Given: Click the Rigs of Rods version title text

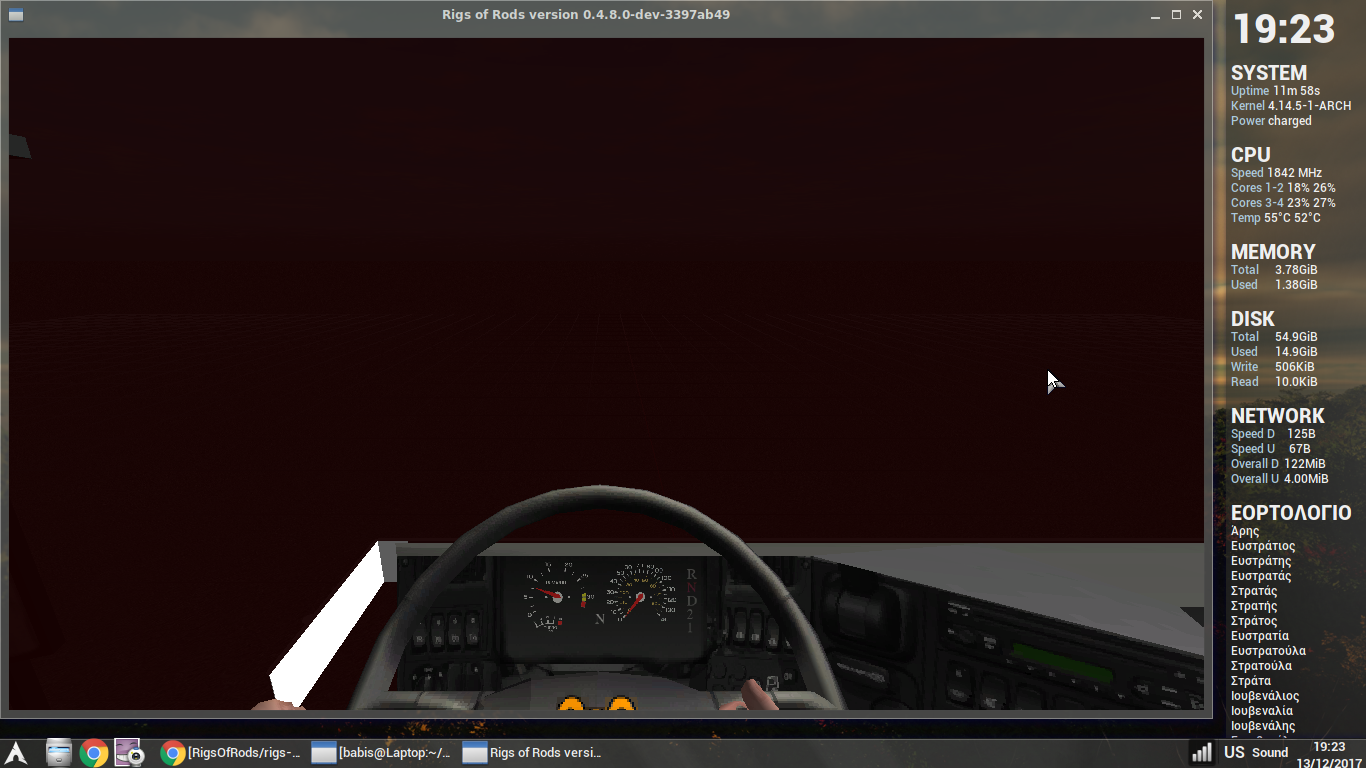Looking at the screenshot, I should tap(586, 15).
